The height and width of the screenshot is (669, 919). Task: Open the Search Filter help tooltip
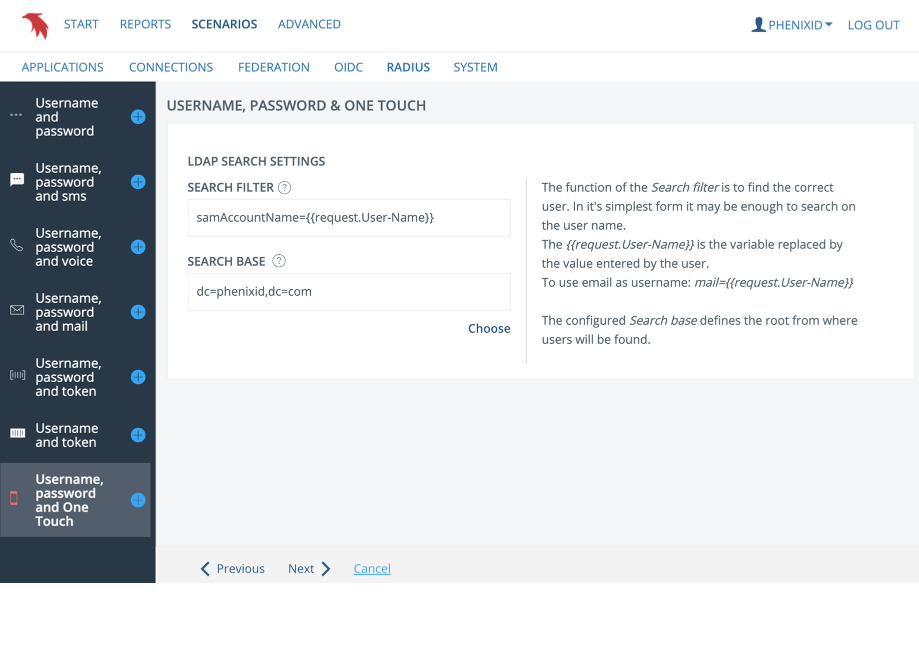point(283,187)
